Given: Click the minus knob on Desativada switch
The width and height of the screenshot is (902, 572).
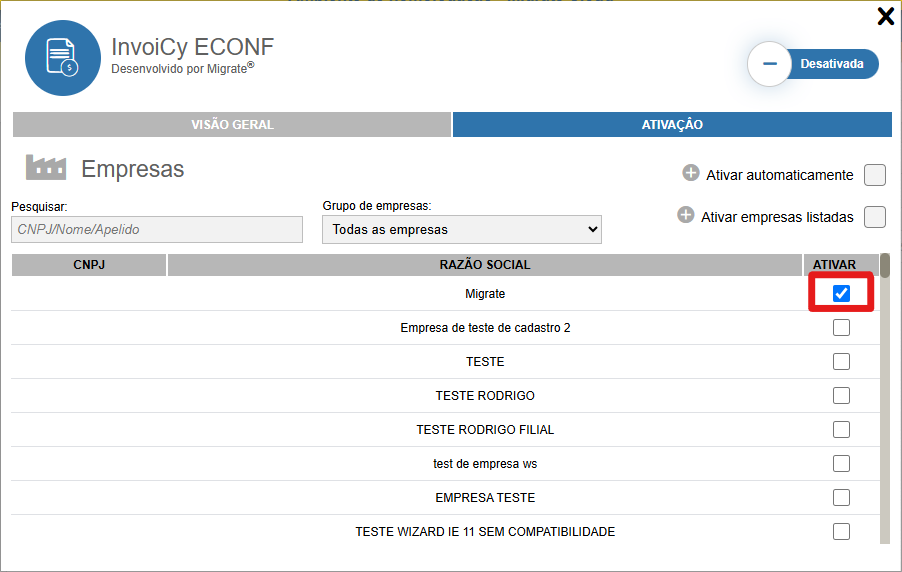Looking at the screenshot, I should tap(770, 64).
